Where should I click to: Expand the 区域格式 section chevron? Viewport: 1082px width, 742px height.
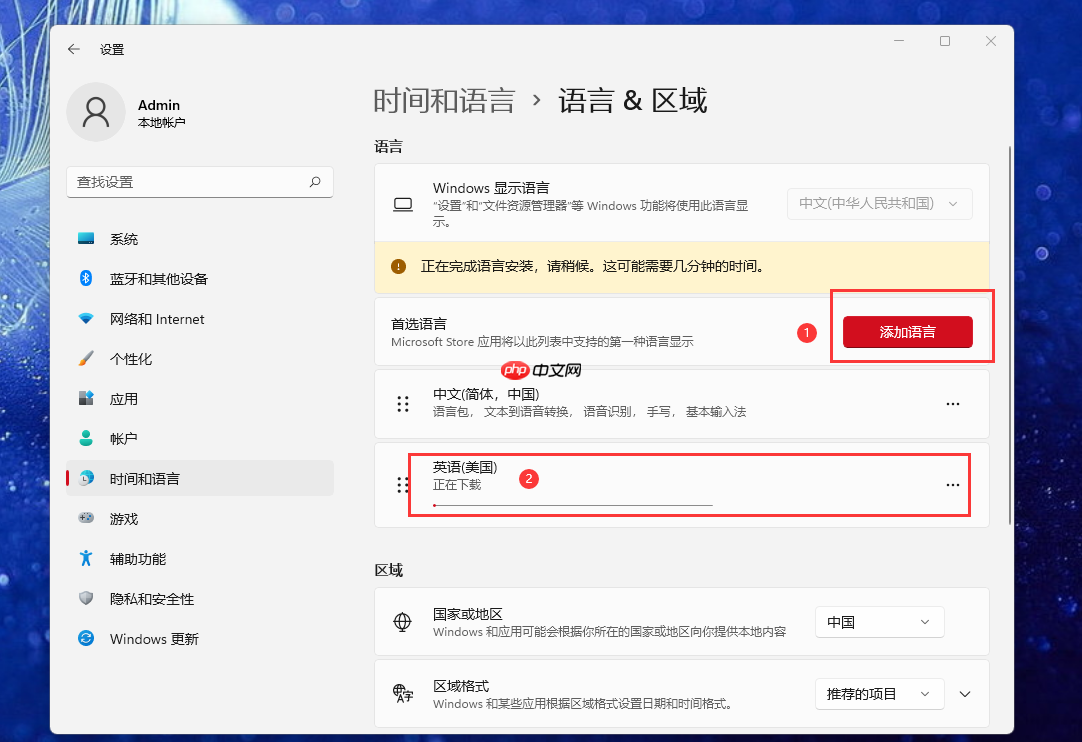point(964,693)
